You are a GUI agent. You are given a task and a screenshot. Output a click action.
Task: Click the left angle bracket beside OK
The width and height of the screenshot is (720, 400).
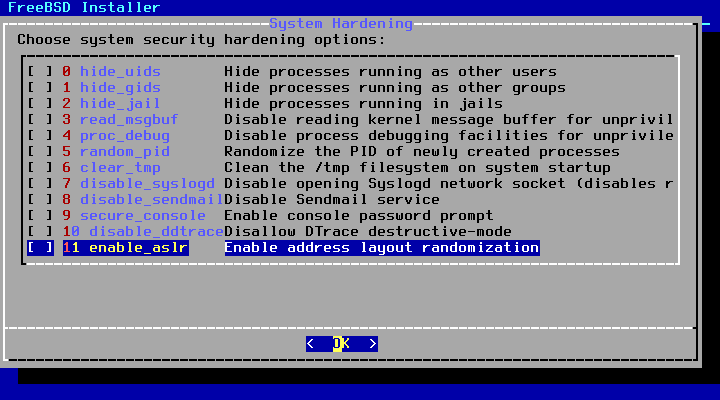click(310, 344)
